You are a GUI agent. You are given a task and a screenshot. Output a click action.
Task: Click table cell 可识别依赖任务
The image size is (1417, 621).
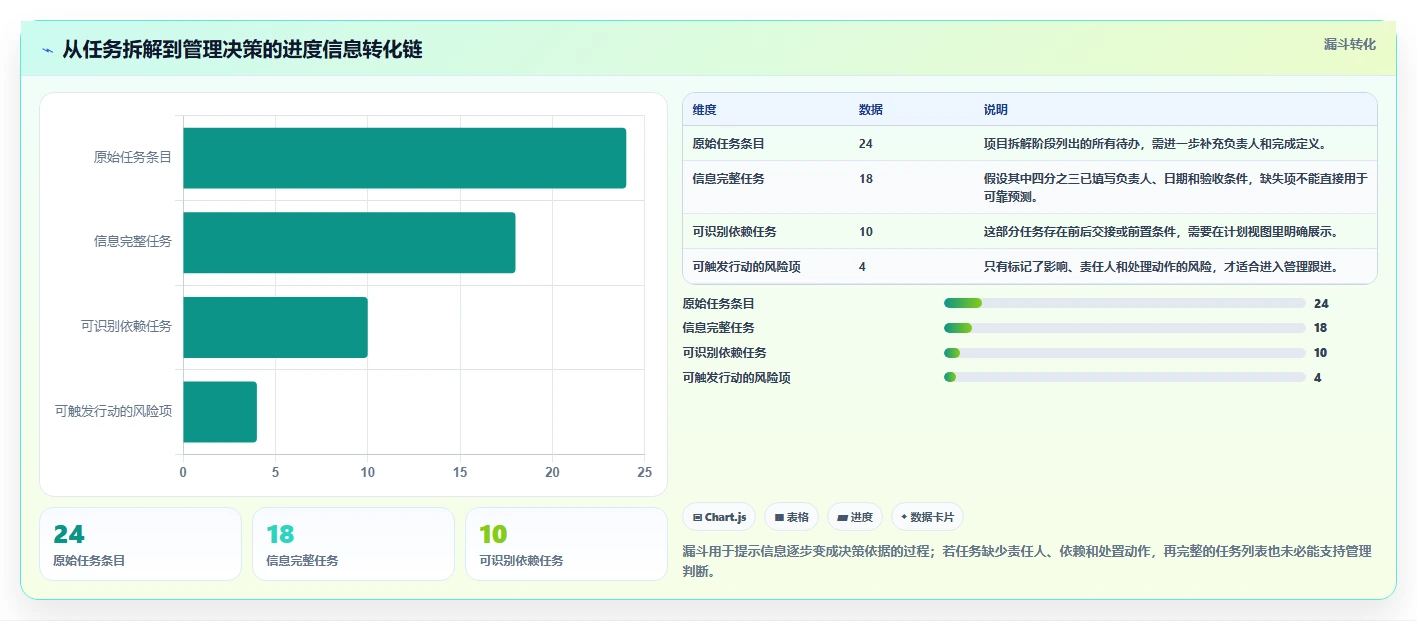(734, 232)
